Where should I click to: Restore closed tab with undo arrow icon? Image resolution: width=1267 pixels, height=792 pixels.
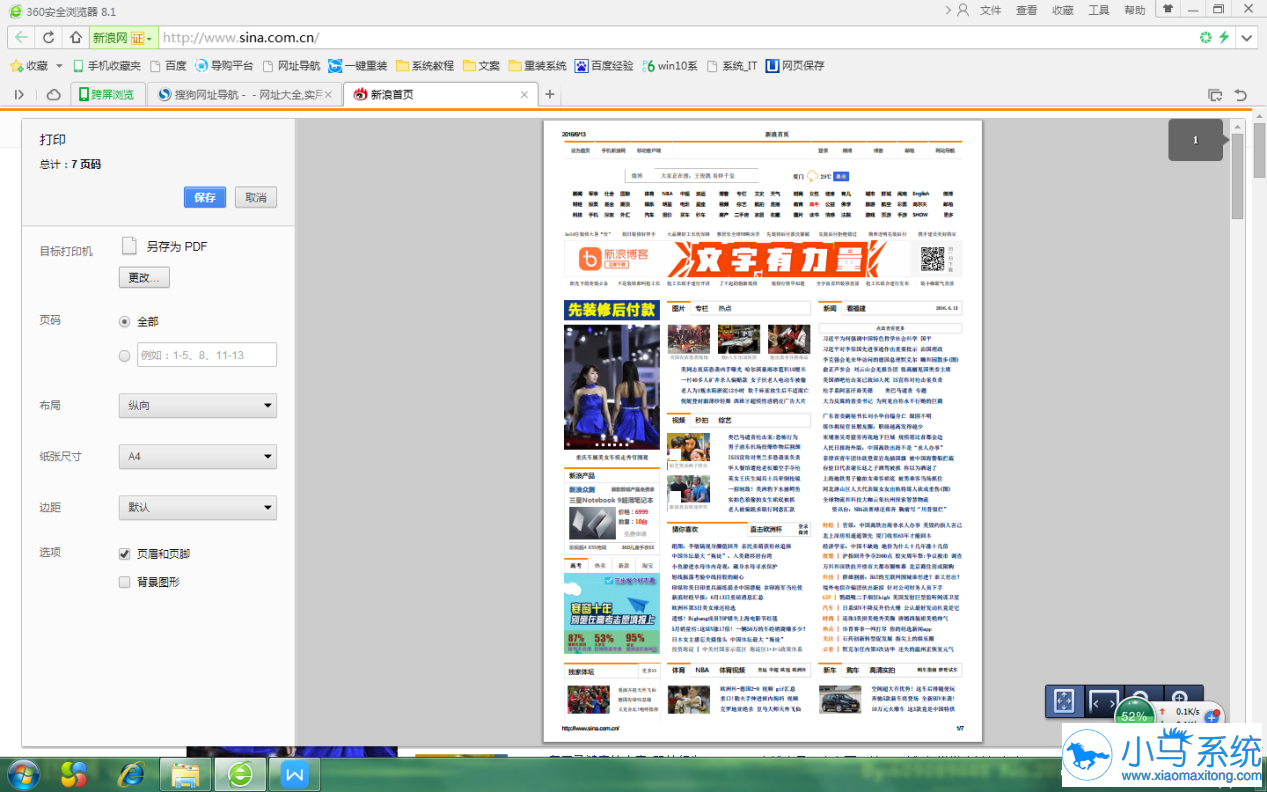pos(1241,95)
